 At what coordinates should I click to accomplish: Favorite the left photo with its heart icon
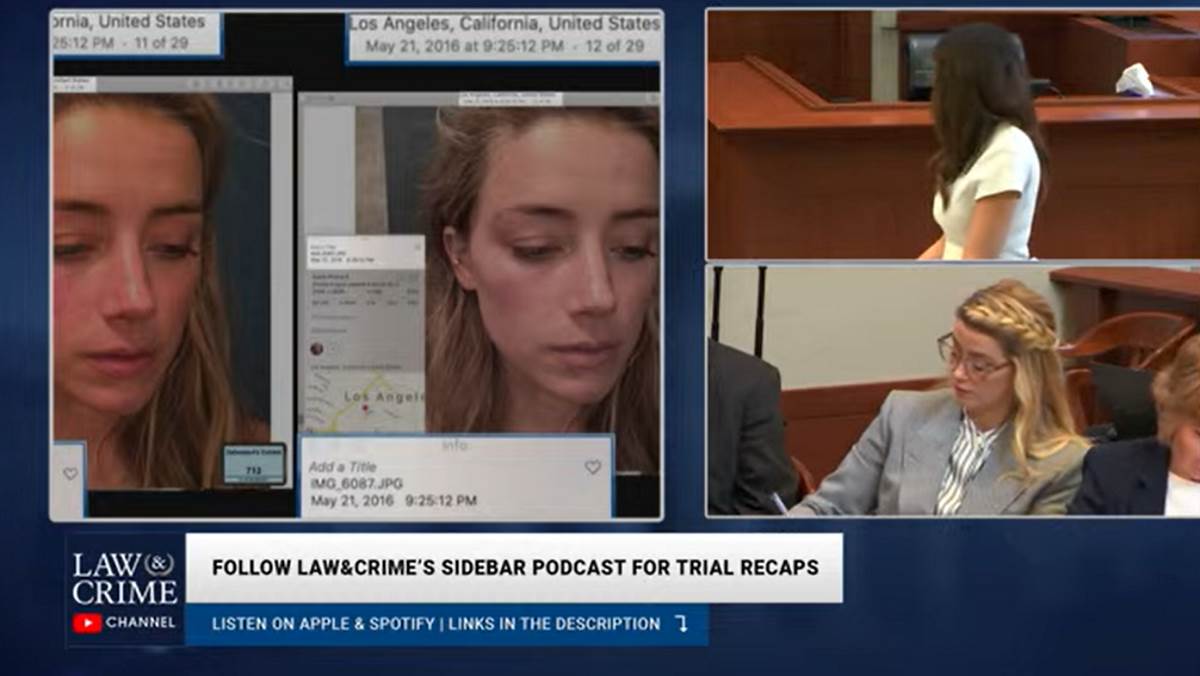(x=70, y=473)
